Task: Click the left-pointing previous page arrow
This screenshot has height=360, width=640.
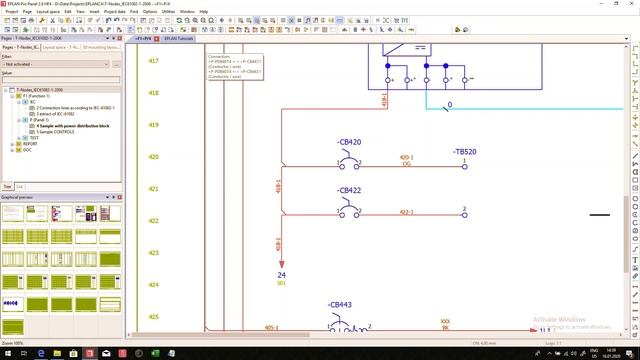Action: 222,20
